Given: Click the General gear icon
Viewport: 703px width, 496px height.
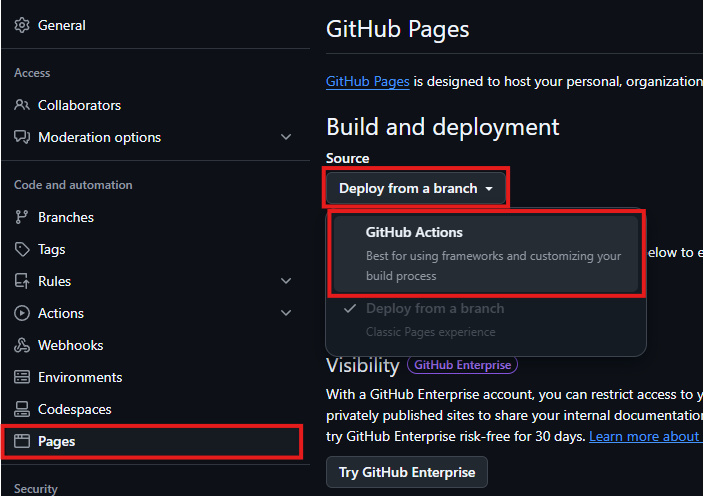Looking at the screenshot, I should pos(22,25).
